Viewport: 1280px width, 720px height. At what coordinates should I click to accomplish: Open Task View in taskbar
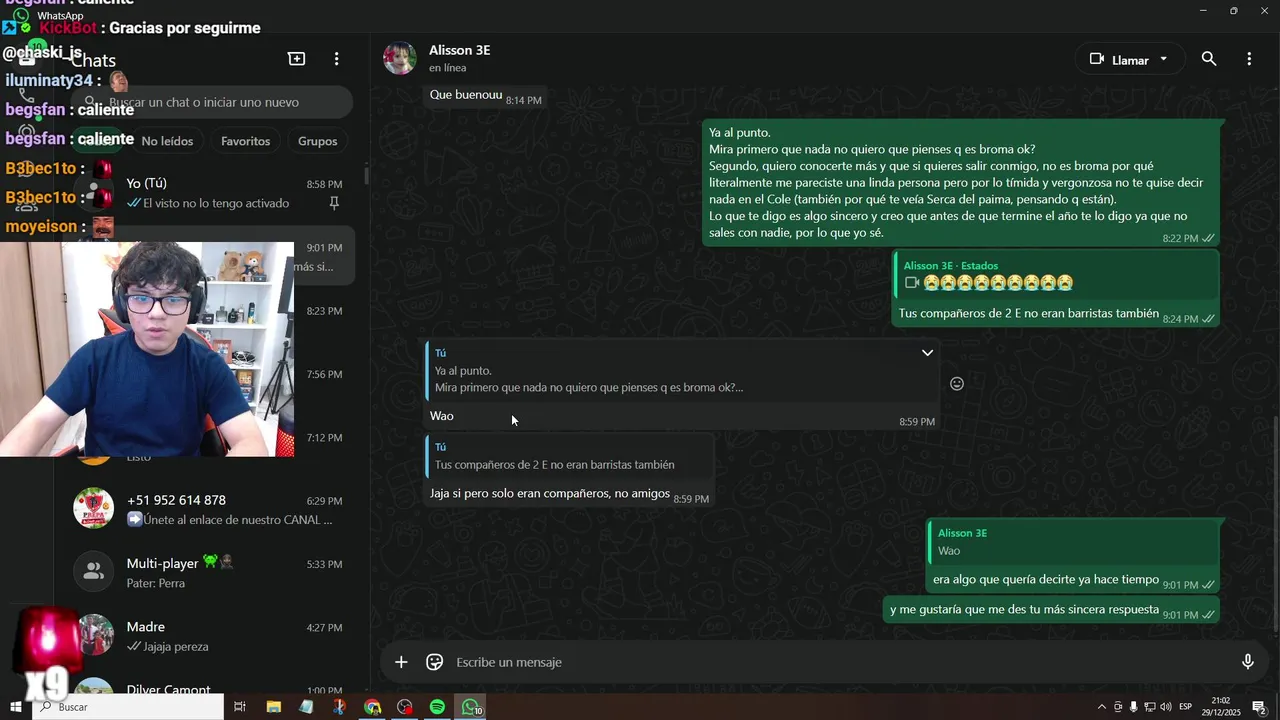pos(240,707)
